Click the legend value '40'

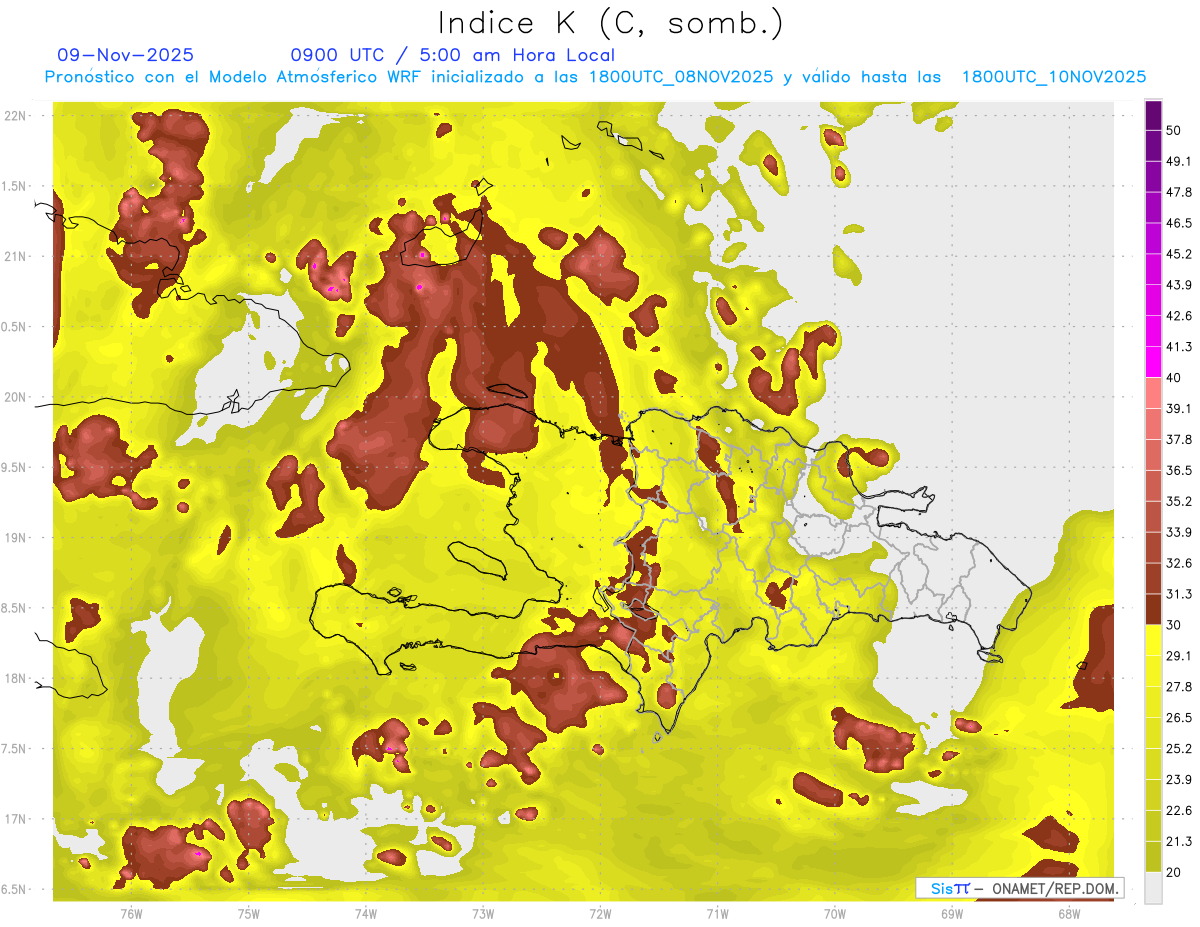1173,377
